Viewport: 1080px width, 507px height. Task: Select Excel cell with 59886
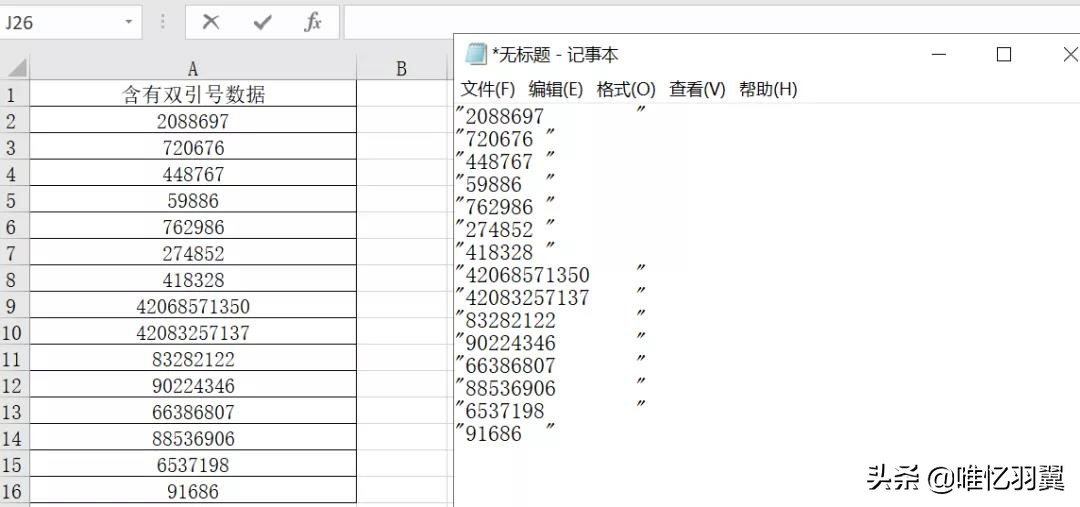click(x=193, y=200)
